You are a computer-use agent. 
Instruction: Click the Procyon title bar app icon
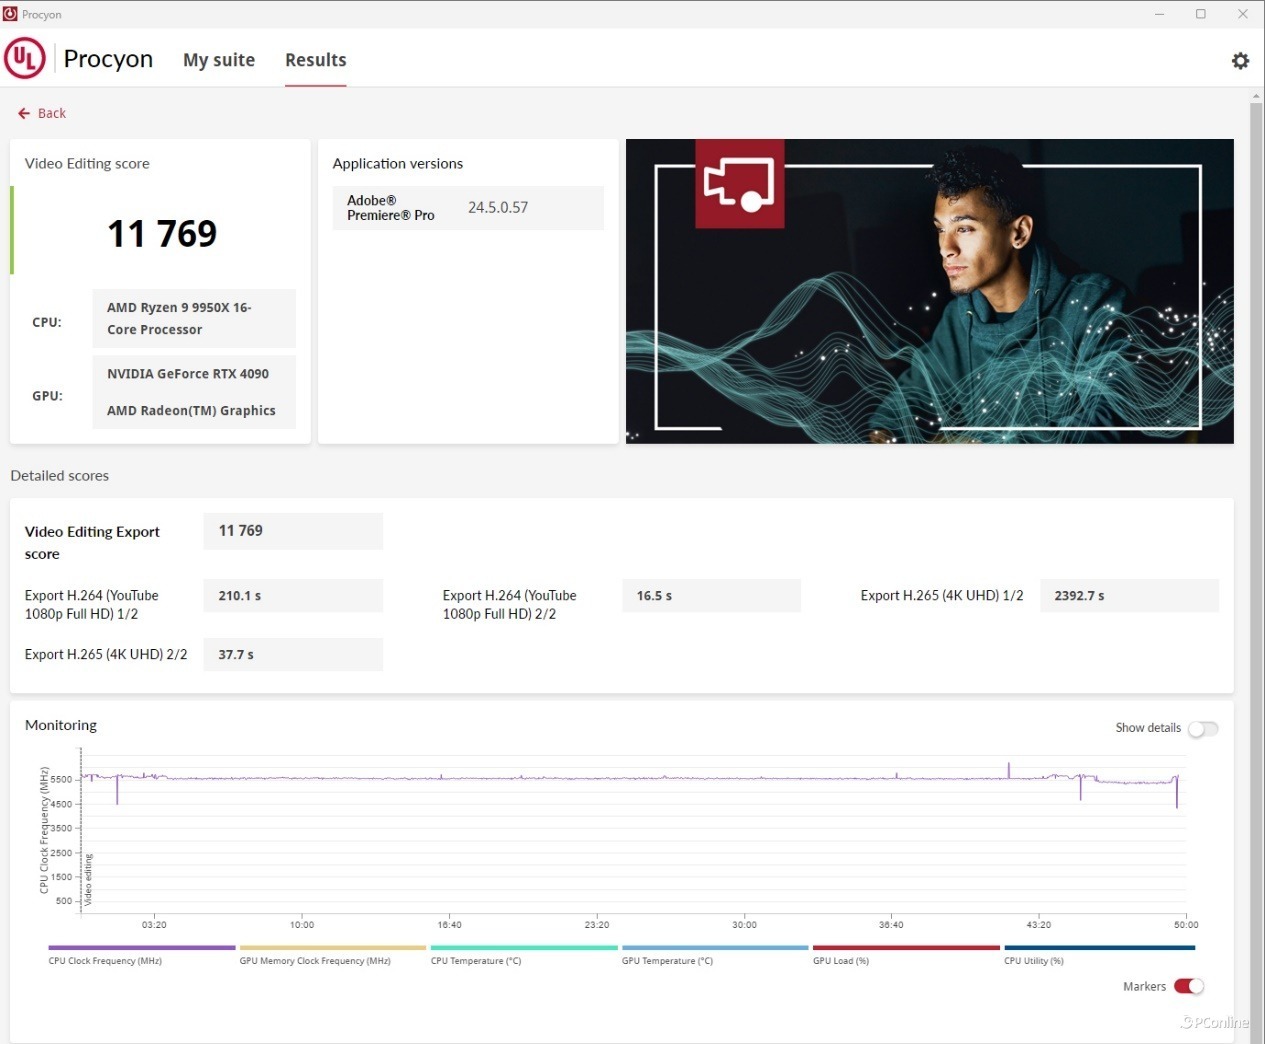tap(10, 14)
